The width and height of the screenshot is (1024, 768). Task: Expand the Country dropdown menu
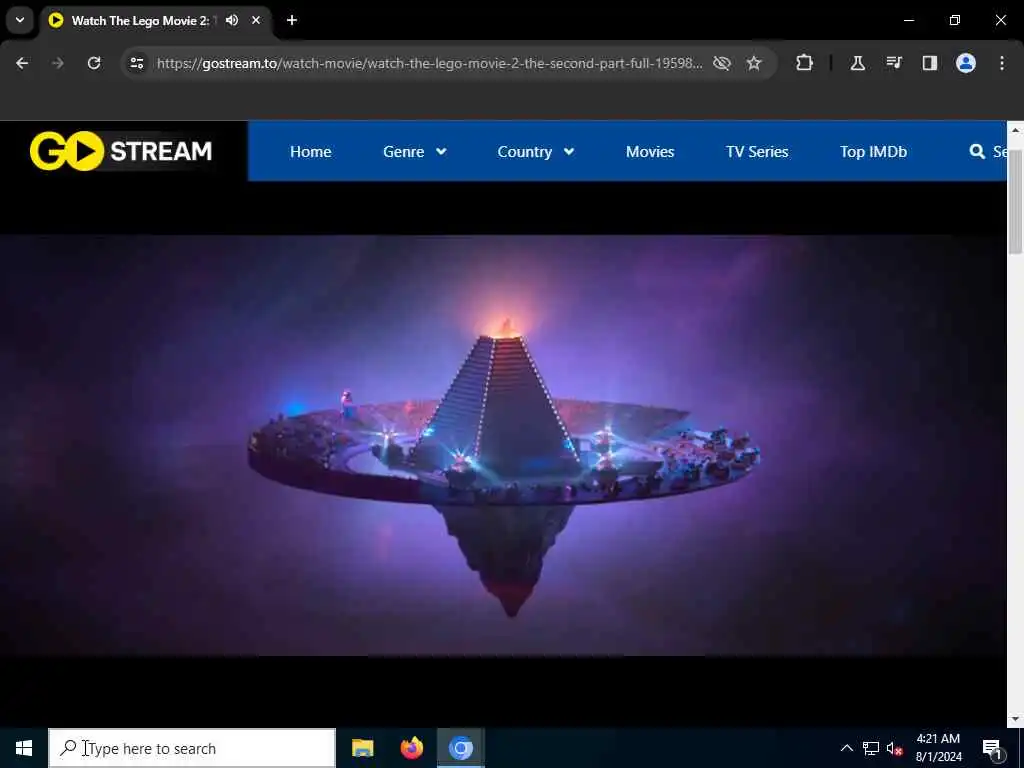click(x=536, y=152)
